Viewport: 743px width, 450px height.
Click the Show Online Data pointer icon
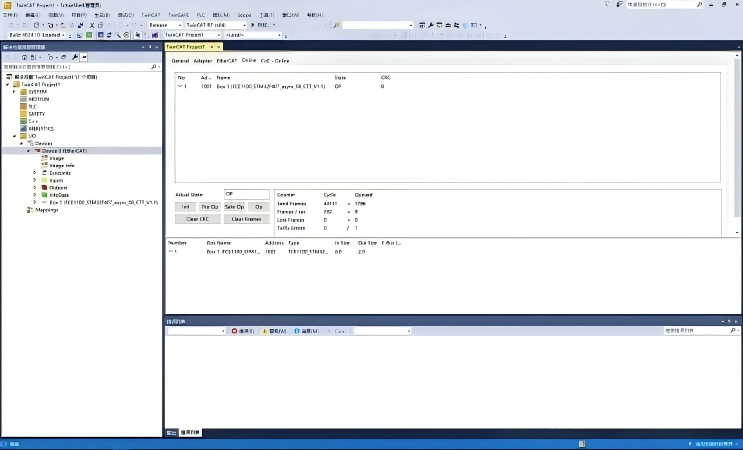click(x=137, y=35)
